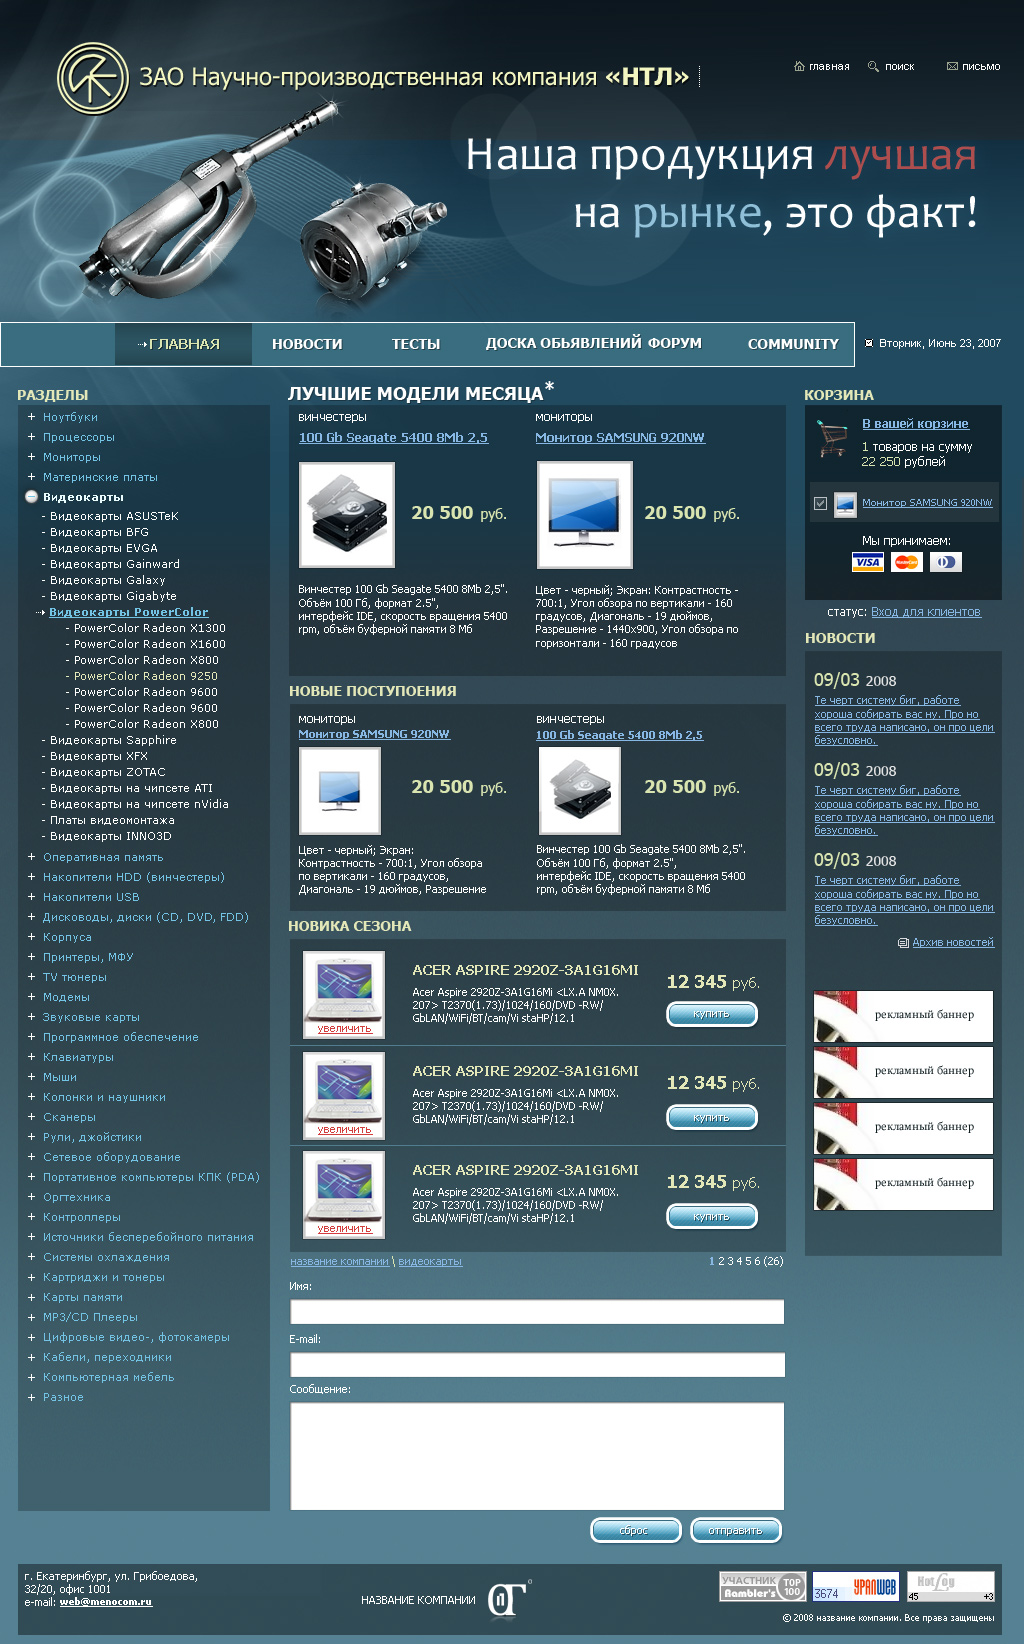Viewport: 1024px width, 1644px height.
Task: Open the first 09/03 2008 news text
Action: pos(904,721)
